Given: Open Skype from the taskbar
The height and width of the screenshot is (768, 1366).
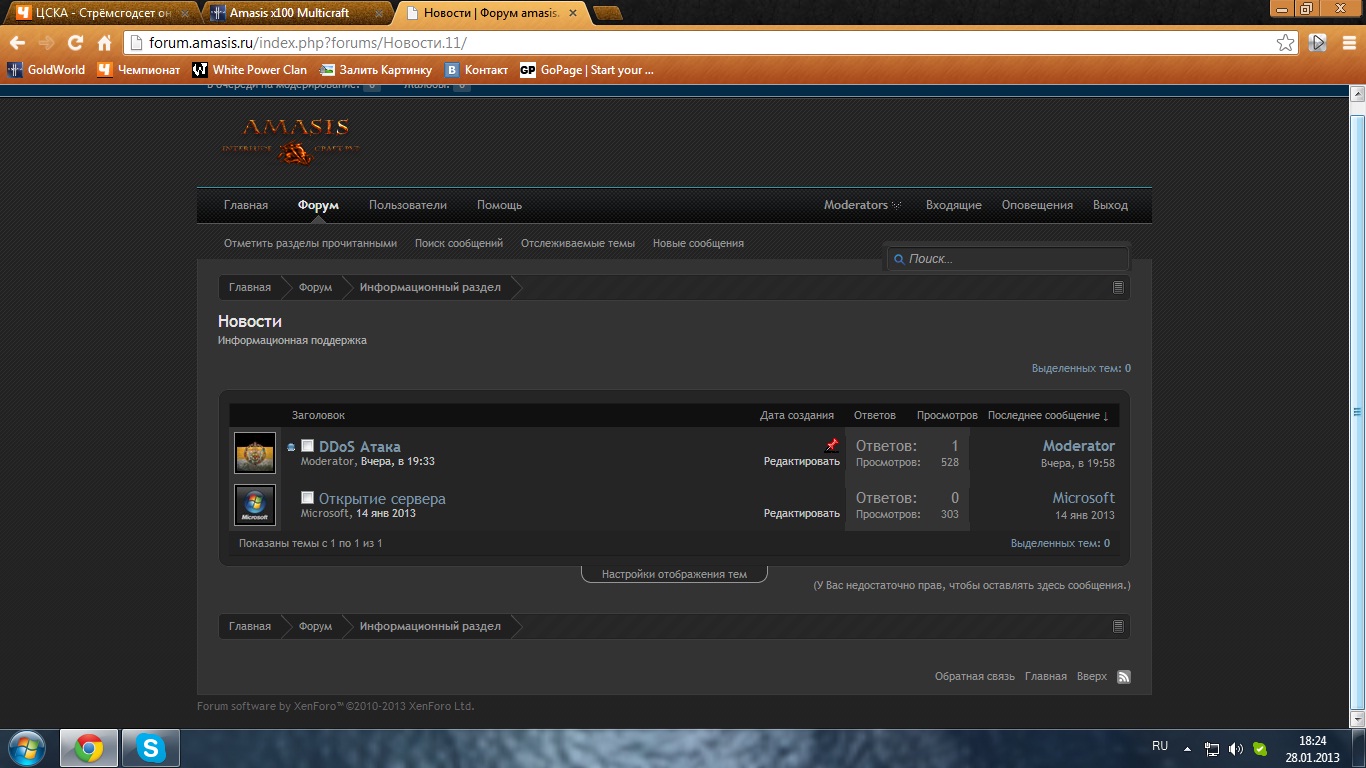Looking at the screenshot, I should point(151,748).
